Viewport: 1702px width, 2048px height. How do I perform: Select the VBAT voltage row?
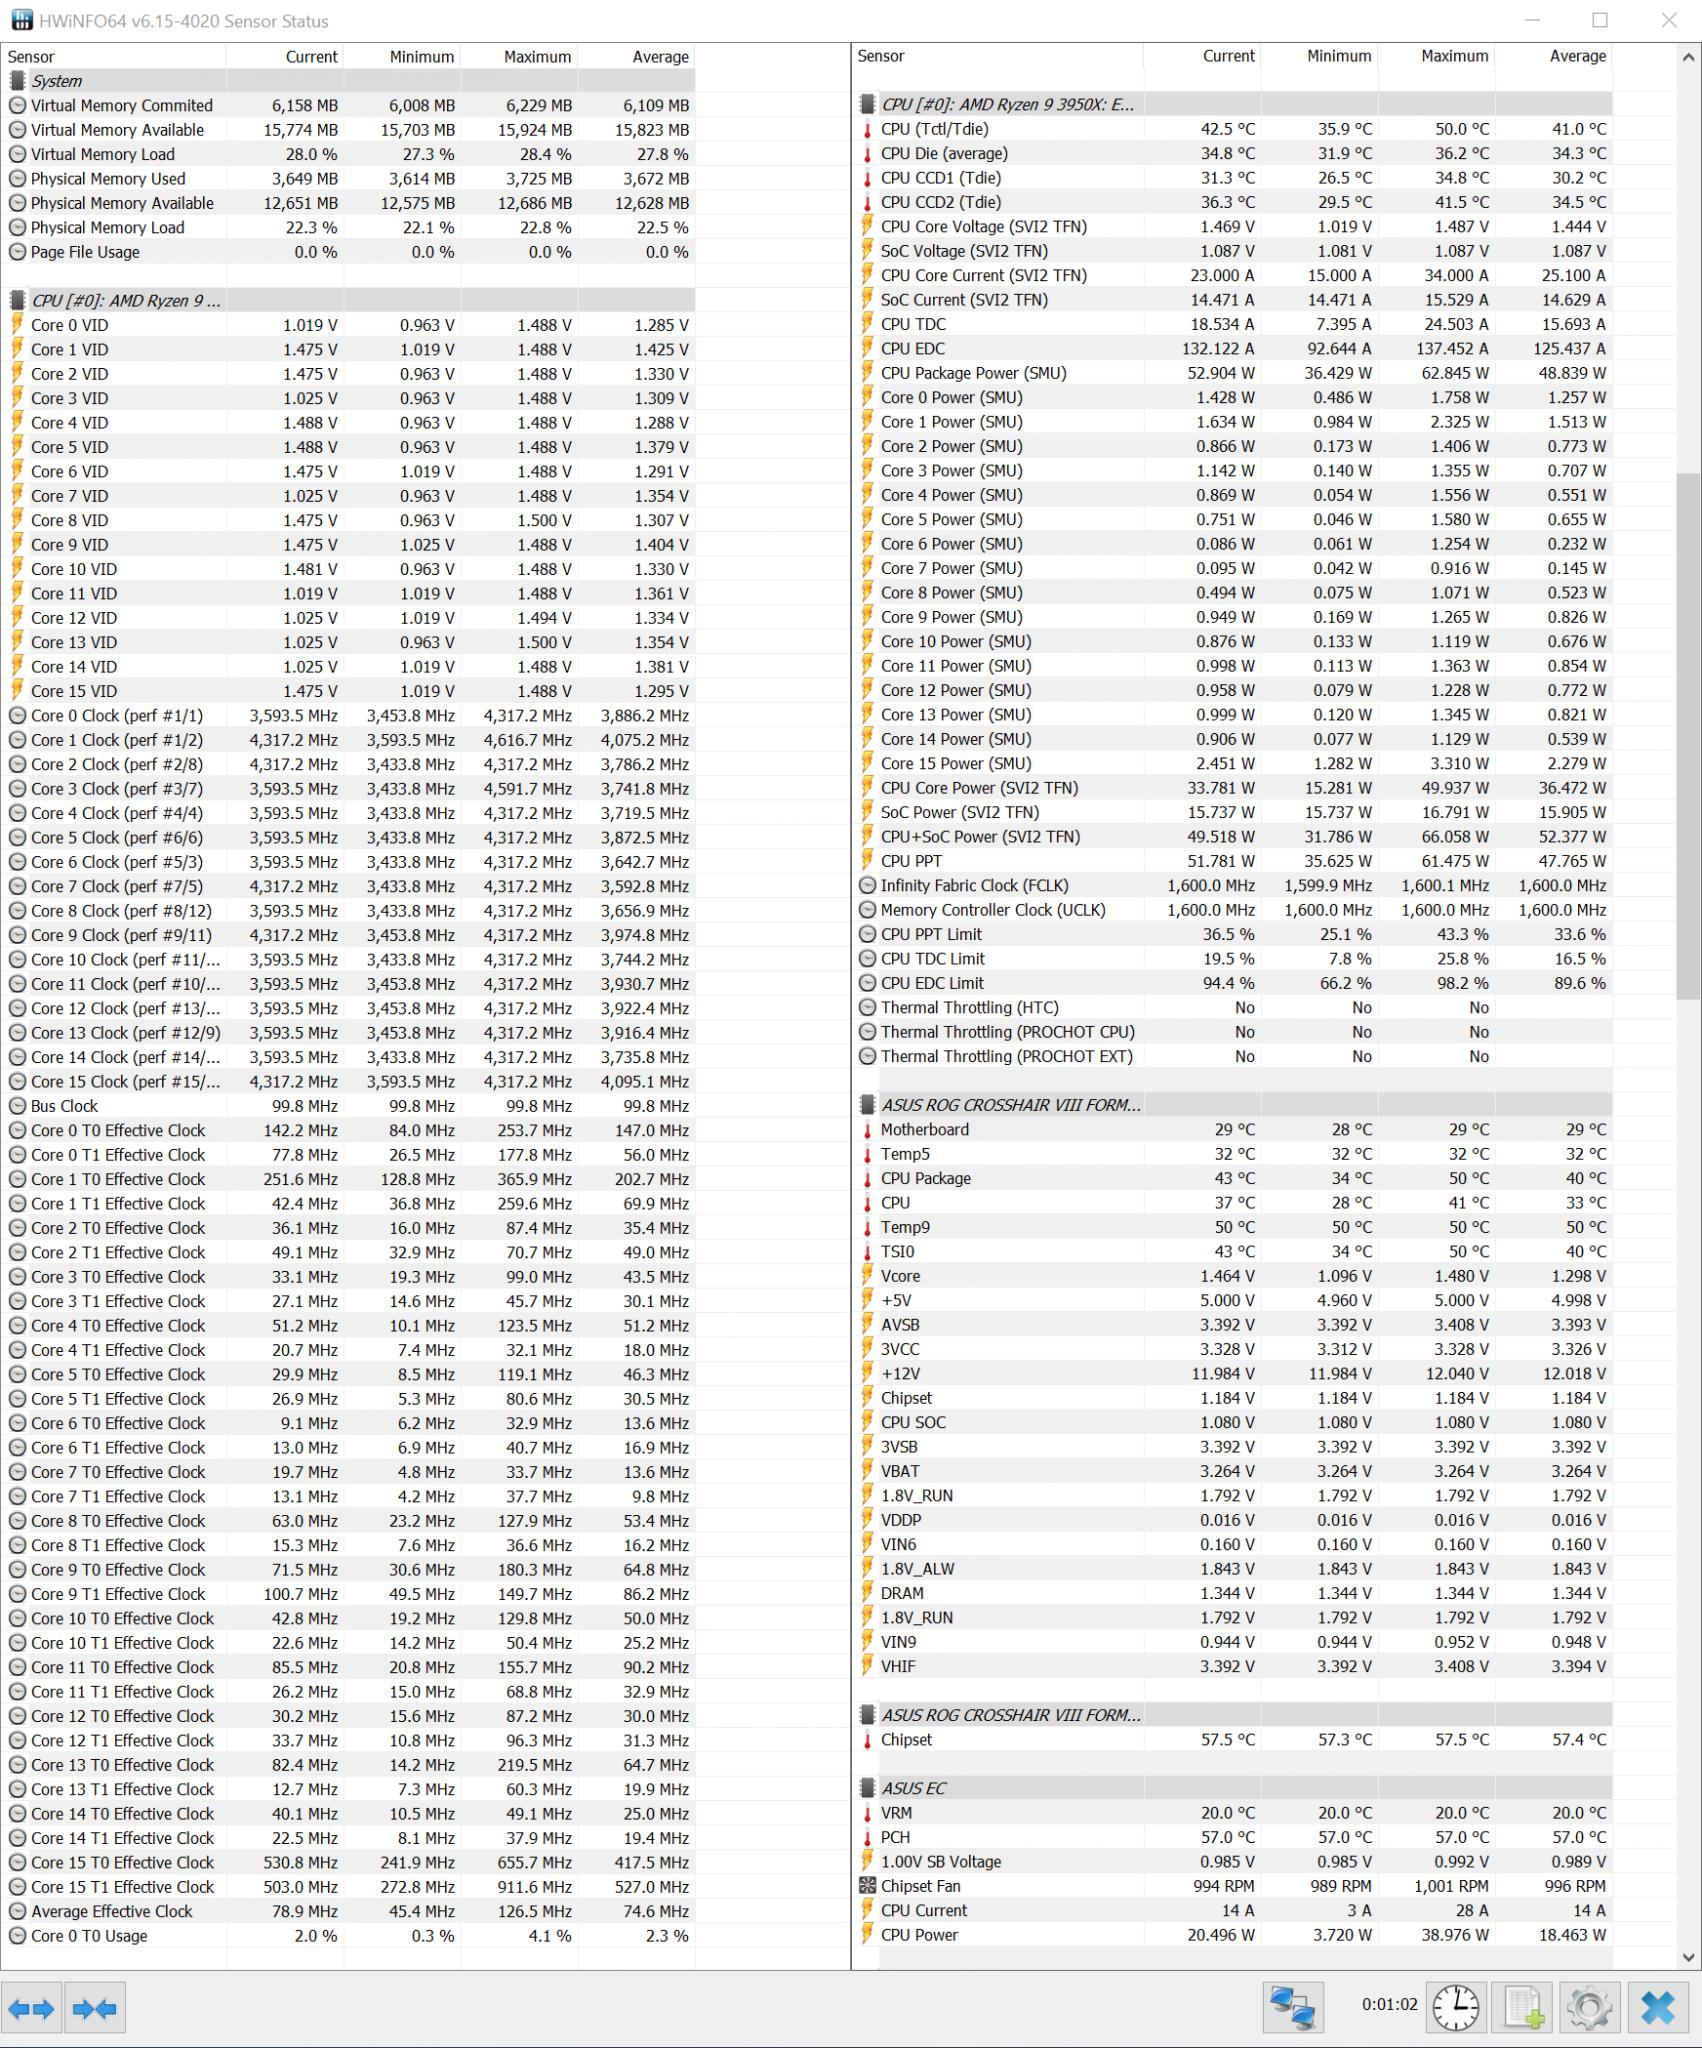pyautogui.click(x=1233, y=1471)
